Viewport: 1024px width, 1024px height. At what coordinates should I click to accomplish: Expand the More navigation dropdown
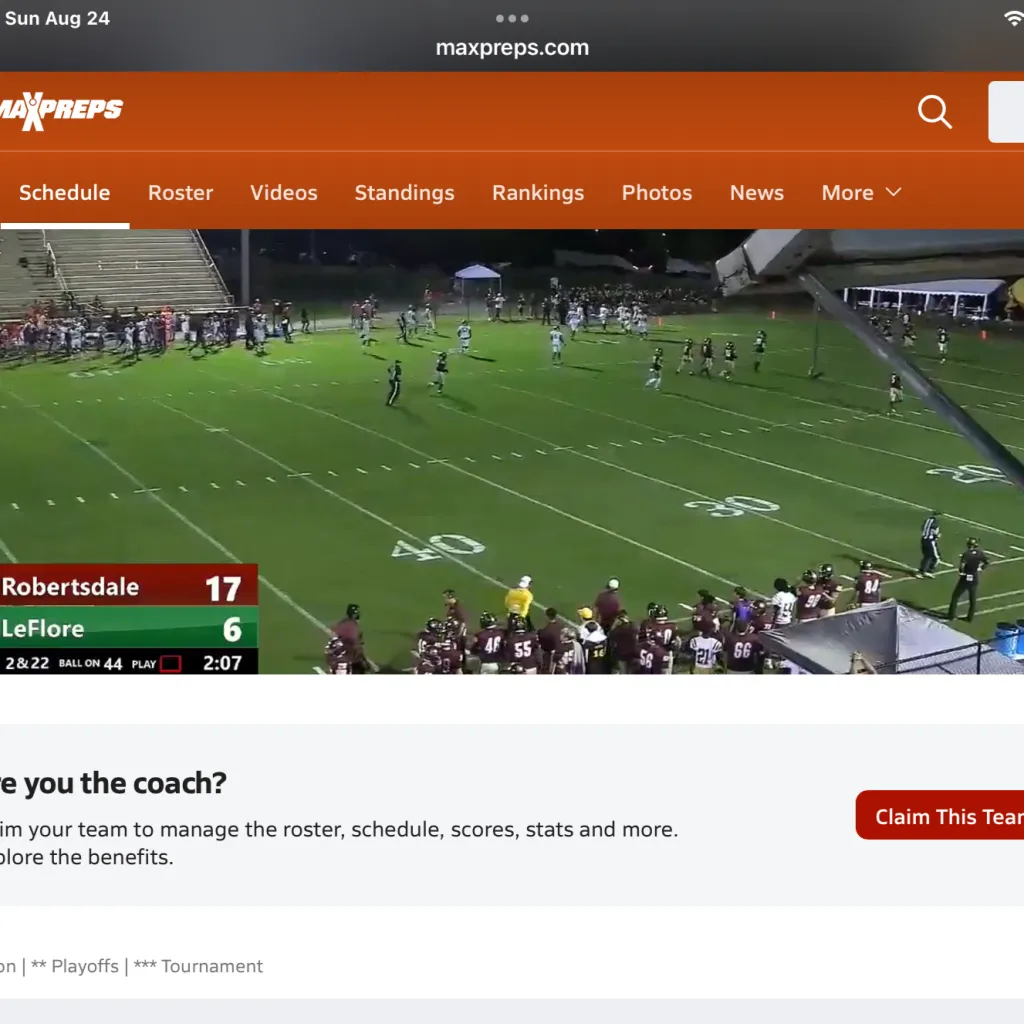[861, 193]
